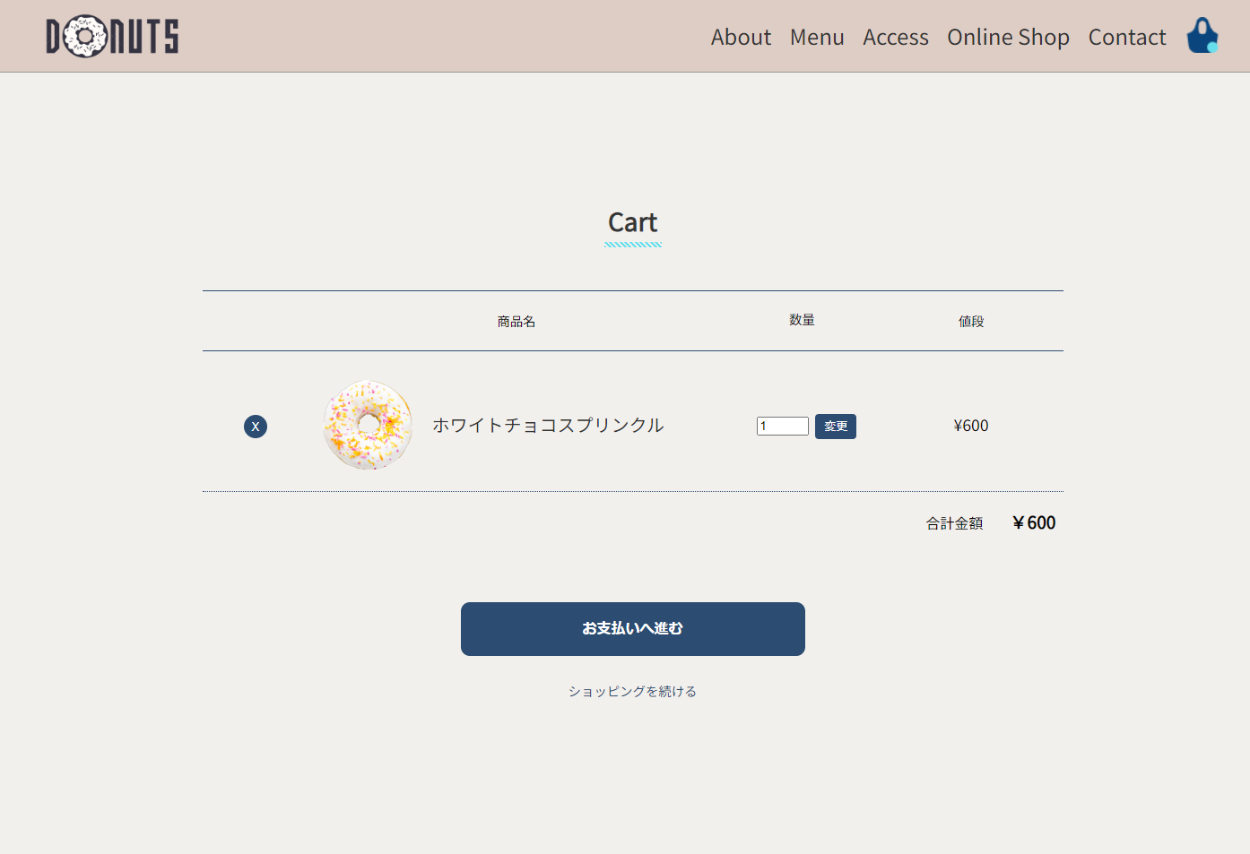
Task: Focus the quantity input field
Action: click(x=782, y=426)
